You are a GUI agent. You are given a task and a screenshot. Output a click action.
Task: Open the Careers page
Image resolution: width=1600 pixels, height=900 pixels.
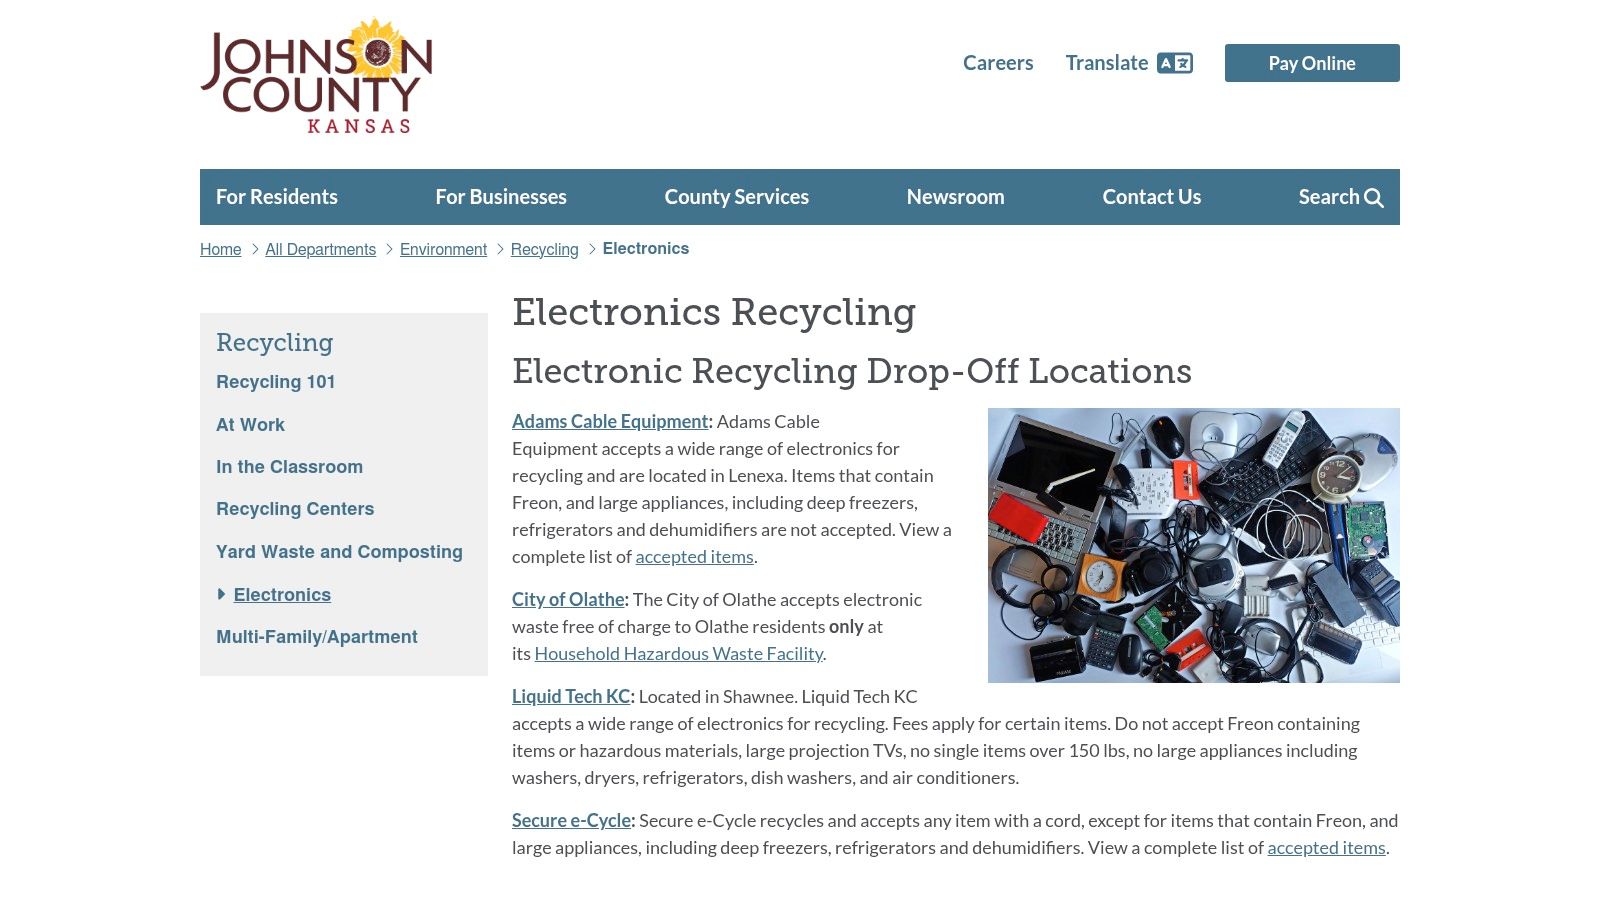click(997, 62)
